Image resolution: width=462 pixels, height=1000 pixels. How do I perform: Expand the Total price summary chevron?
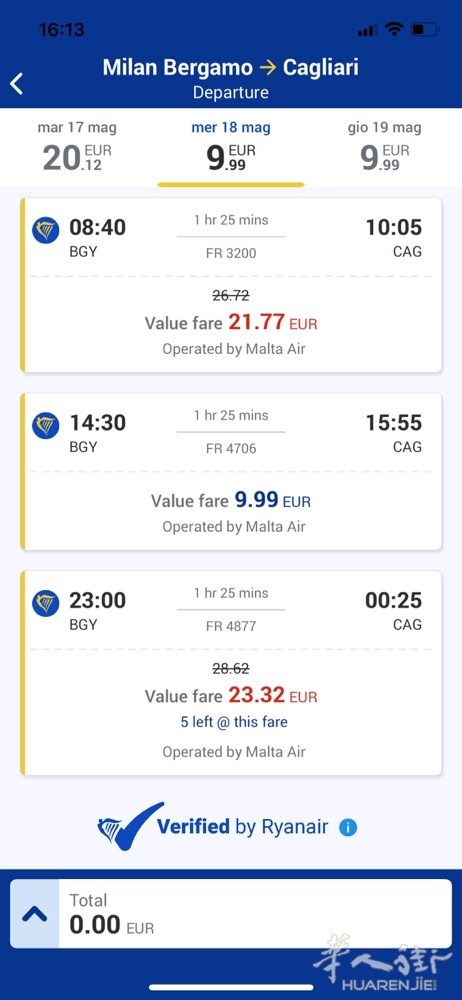pos(34,914)
